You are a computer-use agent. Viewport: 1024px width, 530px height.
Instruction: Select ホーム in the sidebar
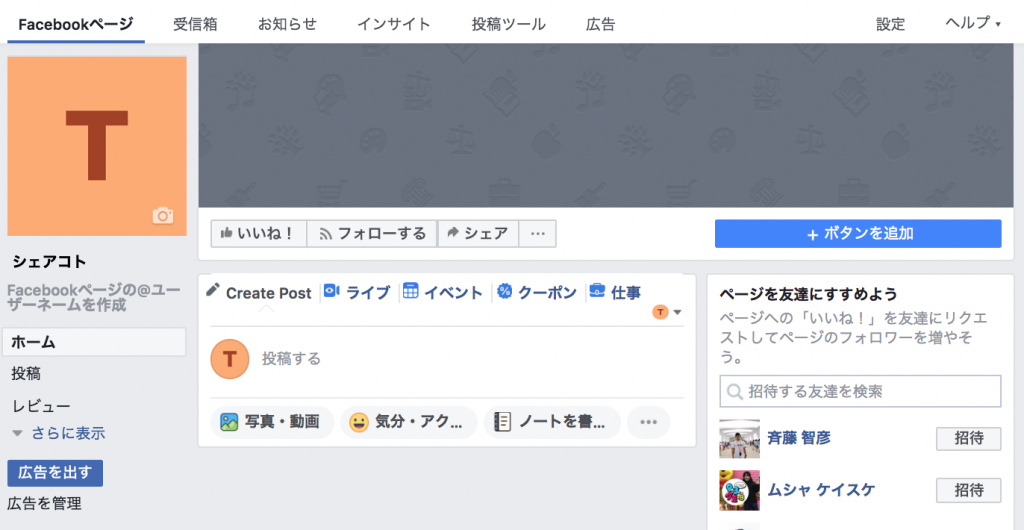point(94,342)
